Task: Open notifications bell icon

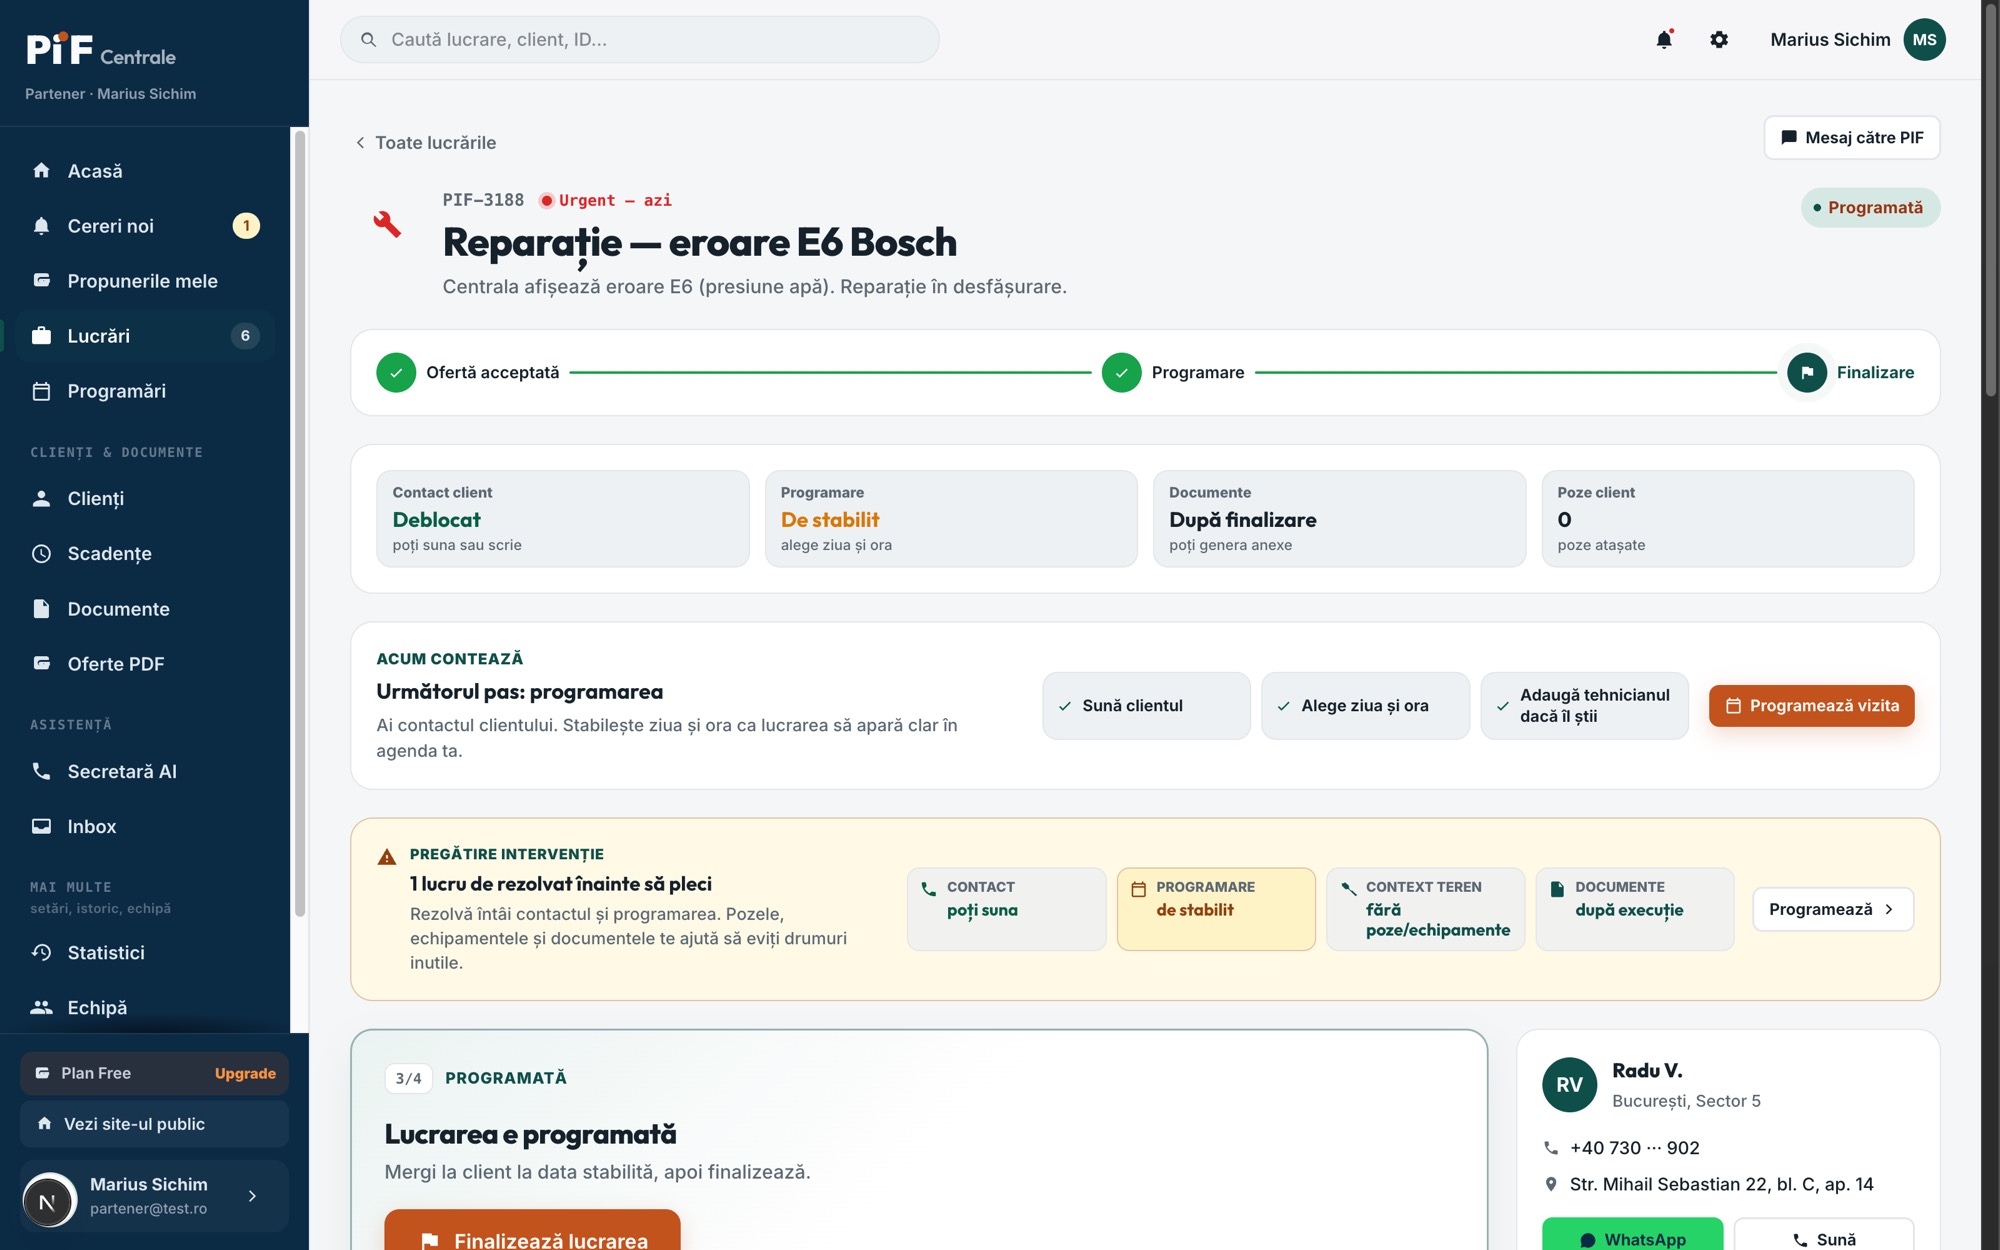Action: click(x=1664, y=40)
